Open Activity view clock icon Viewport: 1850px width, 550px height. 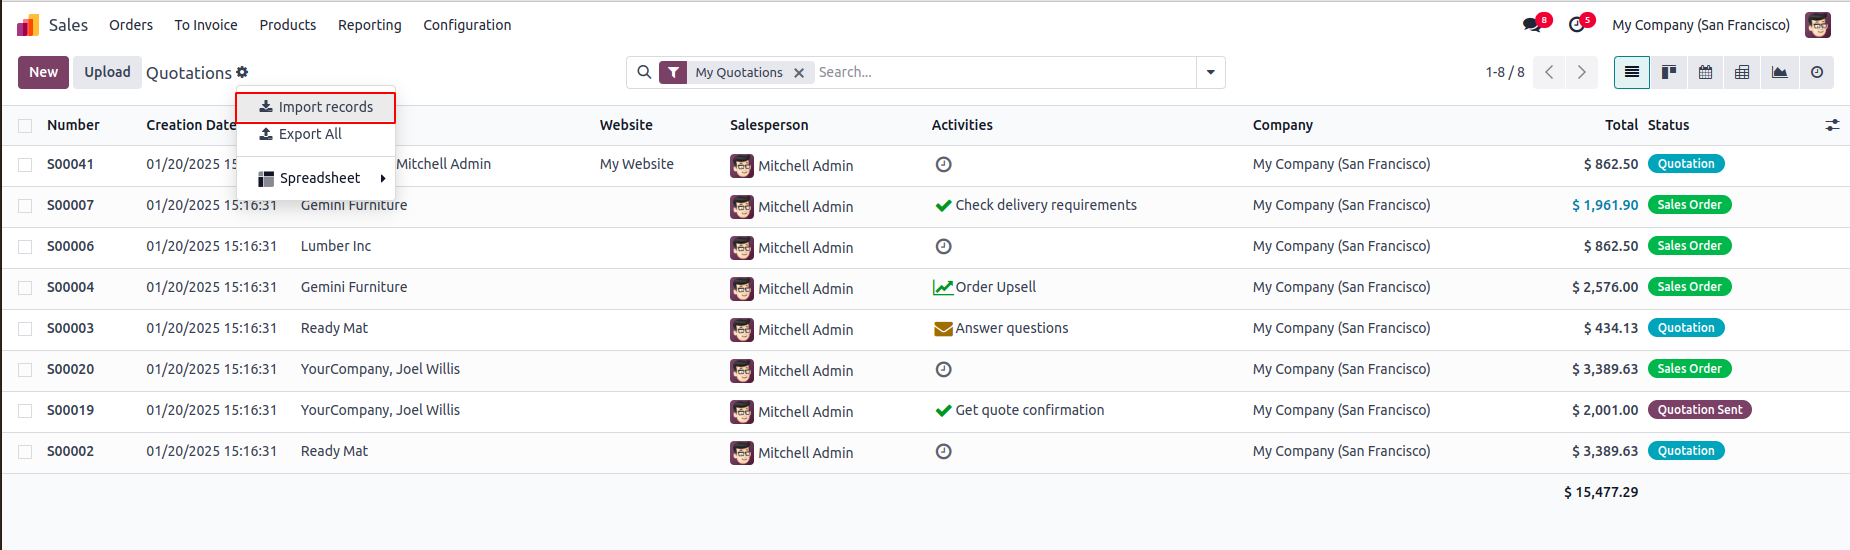coord(1816,72)
